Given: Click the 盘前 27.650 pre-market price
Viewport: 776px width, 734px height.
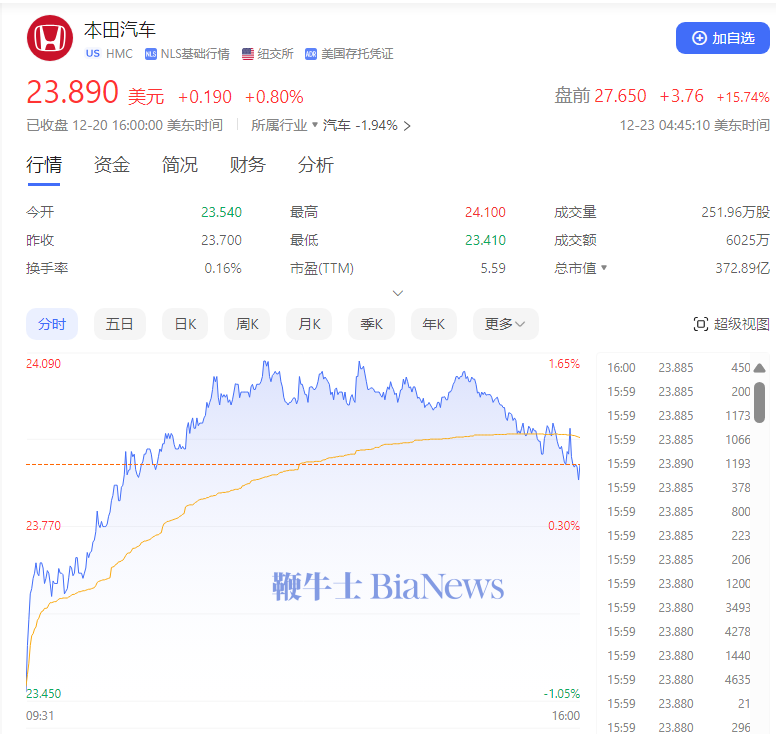Looking at the screenshot, I should 620,96.
